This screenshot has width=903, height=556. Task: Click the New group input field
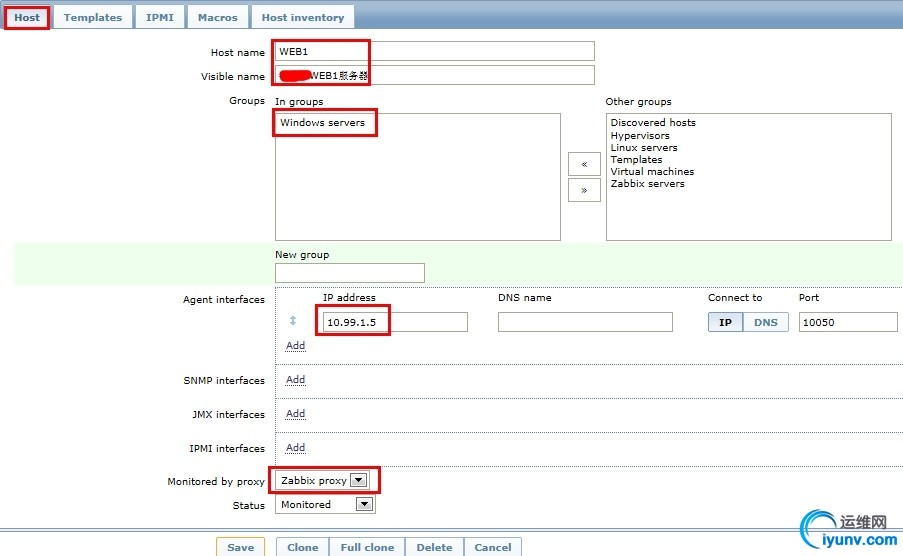click(350, 273)
